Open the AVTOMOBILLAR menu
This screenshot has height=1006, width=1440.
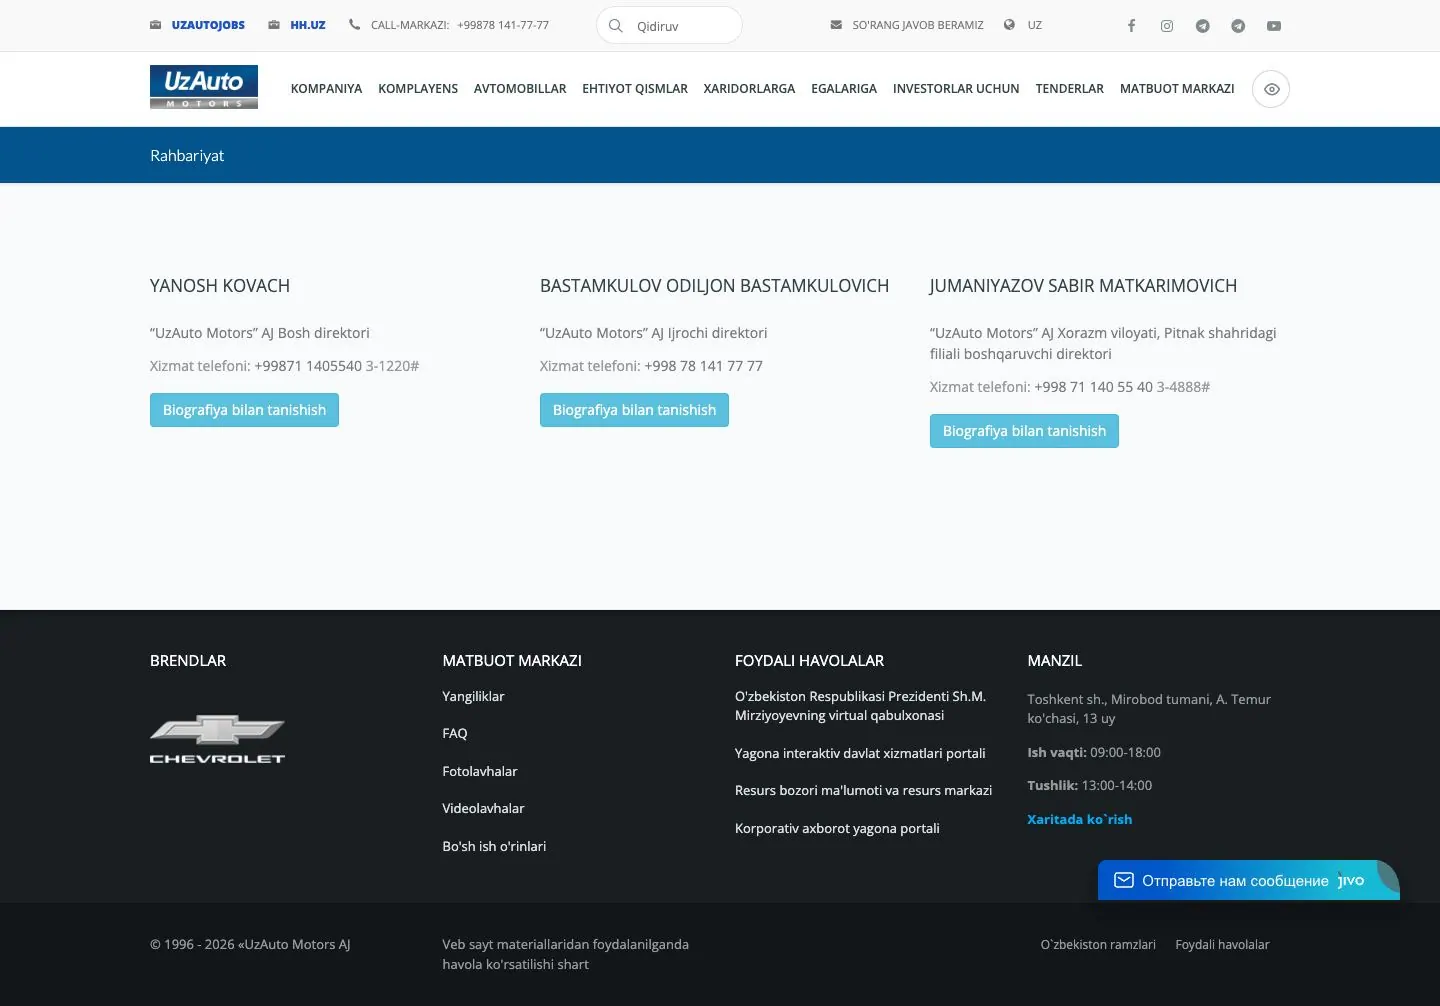pyautogui.click(x=520, y=89)
